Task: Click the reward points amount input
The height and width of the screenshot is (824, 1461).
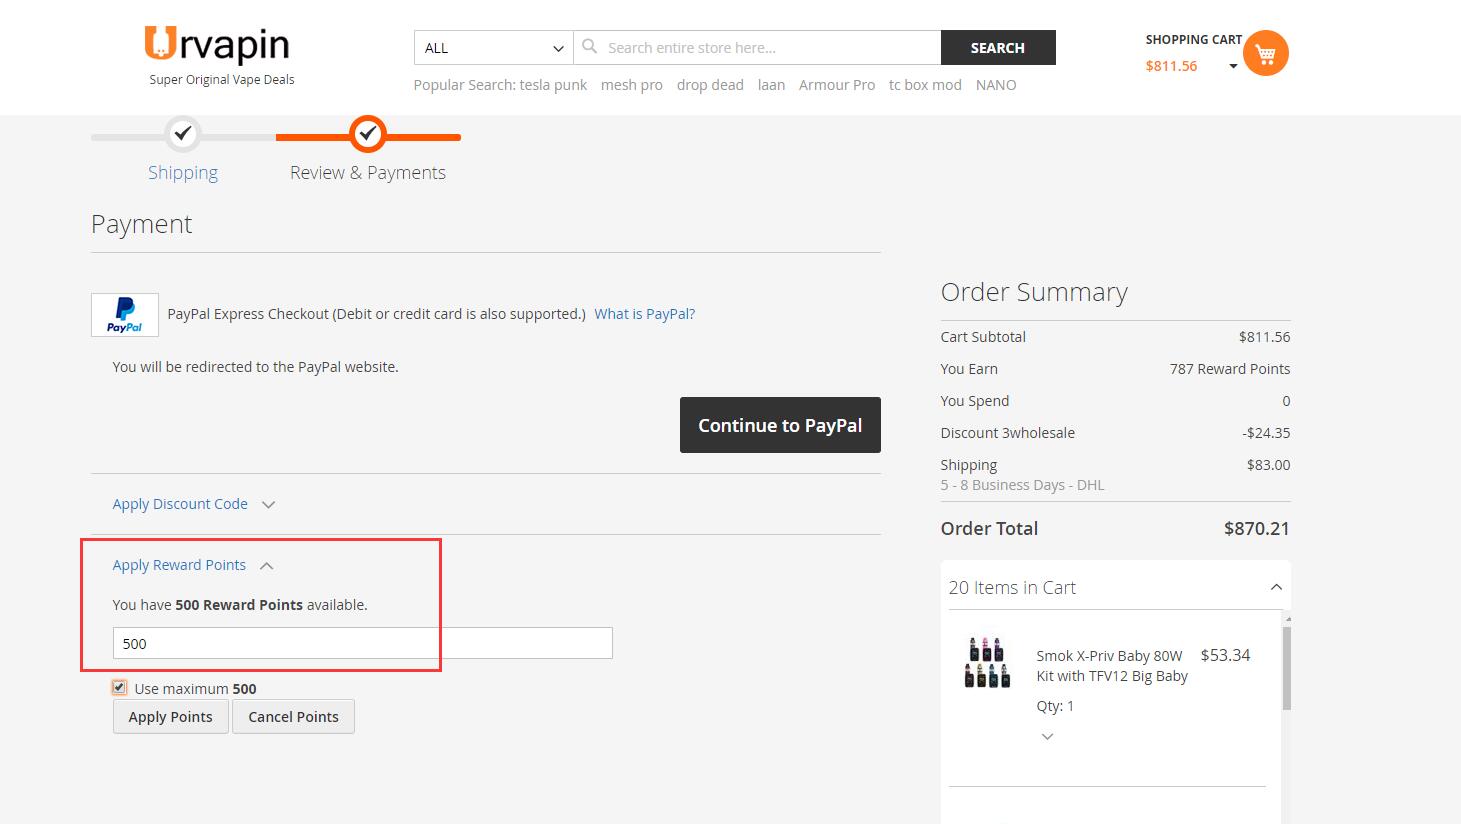Action: (362, 643)
